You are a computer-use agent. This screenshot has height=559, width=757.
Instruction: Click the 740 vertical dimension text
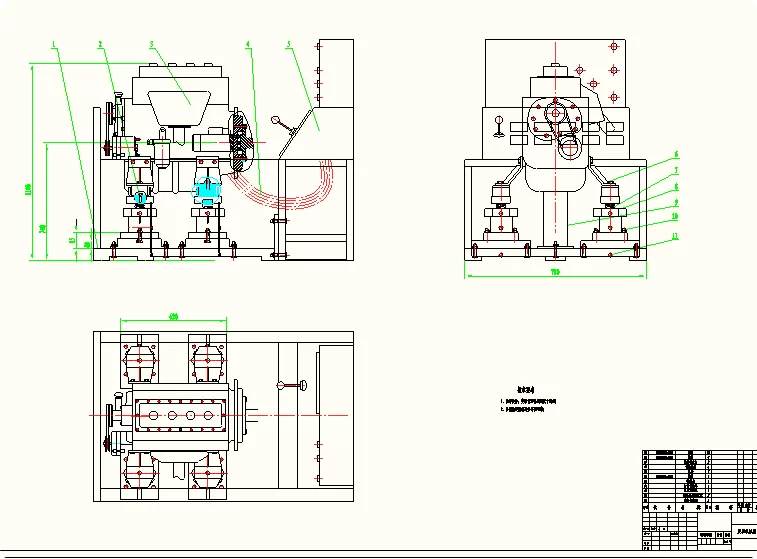click(42, 228)
